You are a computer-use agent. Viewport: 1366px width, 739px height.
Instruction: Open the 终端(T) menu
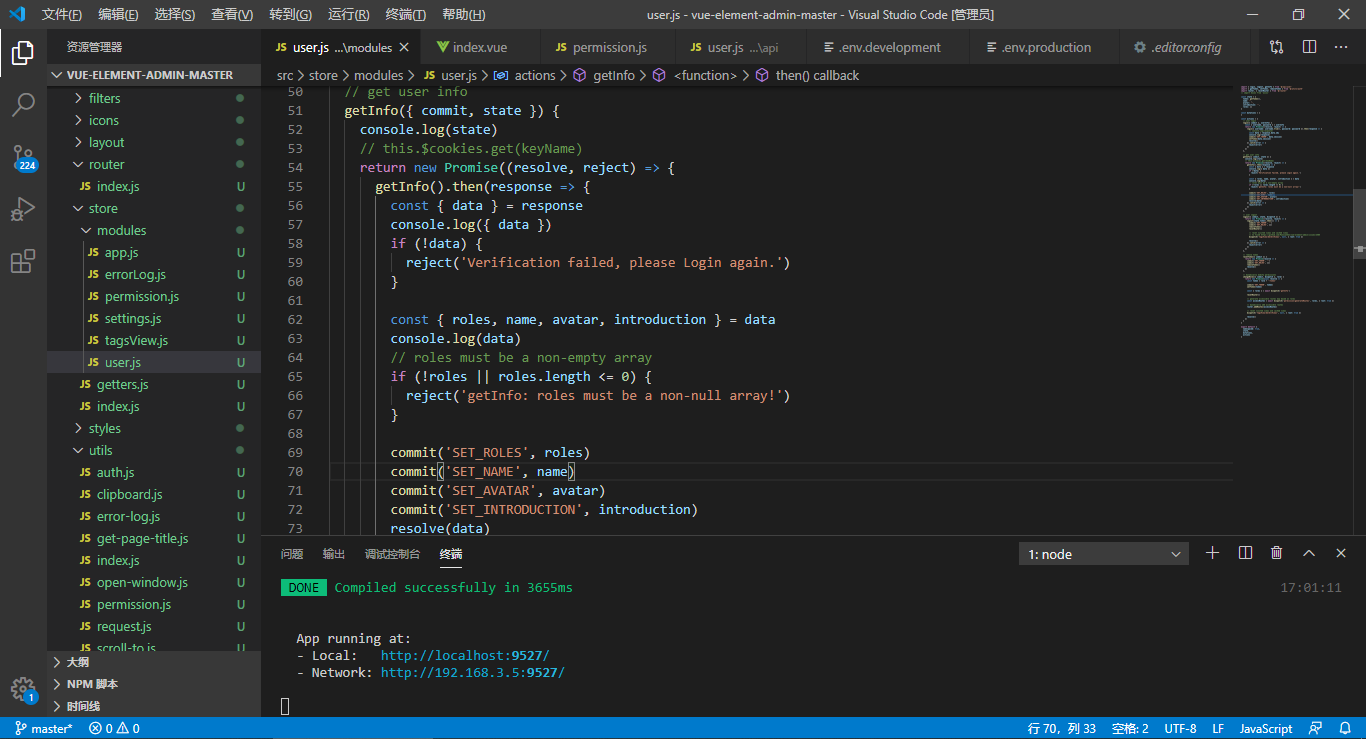(405, 14)
